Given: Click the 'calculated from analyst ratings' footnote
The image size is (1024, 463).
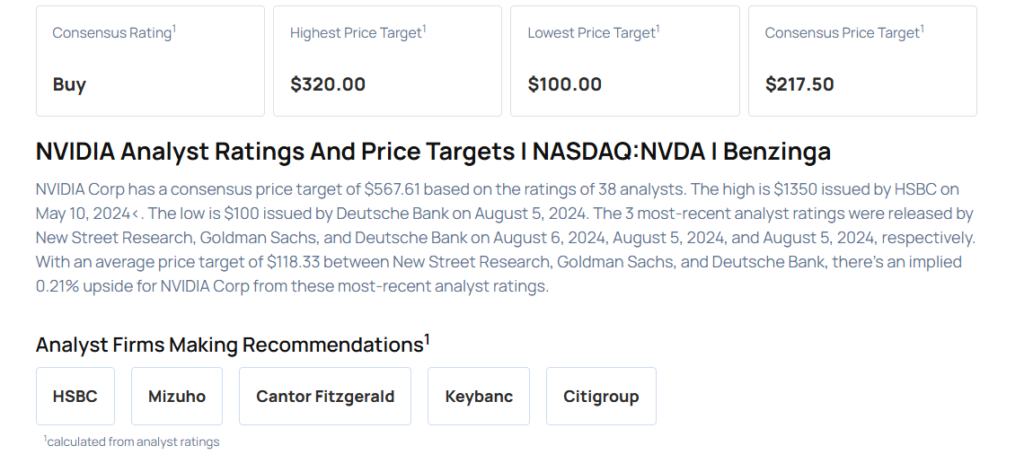Looking at the screenshot, I should pos(132,441).
